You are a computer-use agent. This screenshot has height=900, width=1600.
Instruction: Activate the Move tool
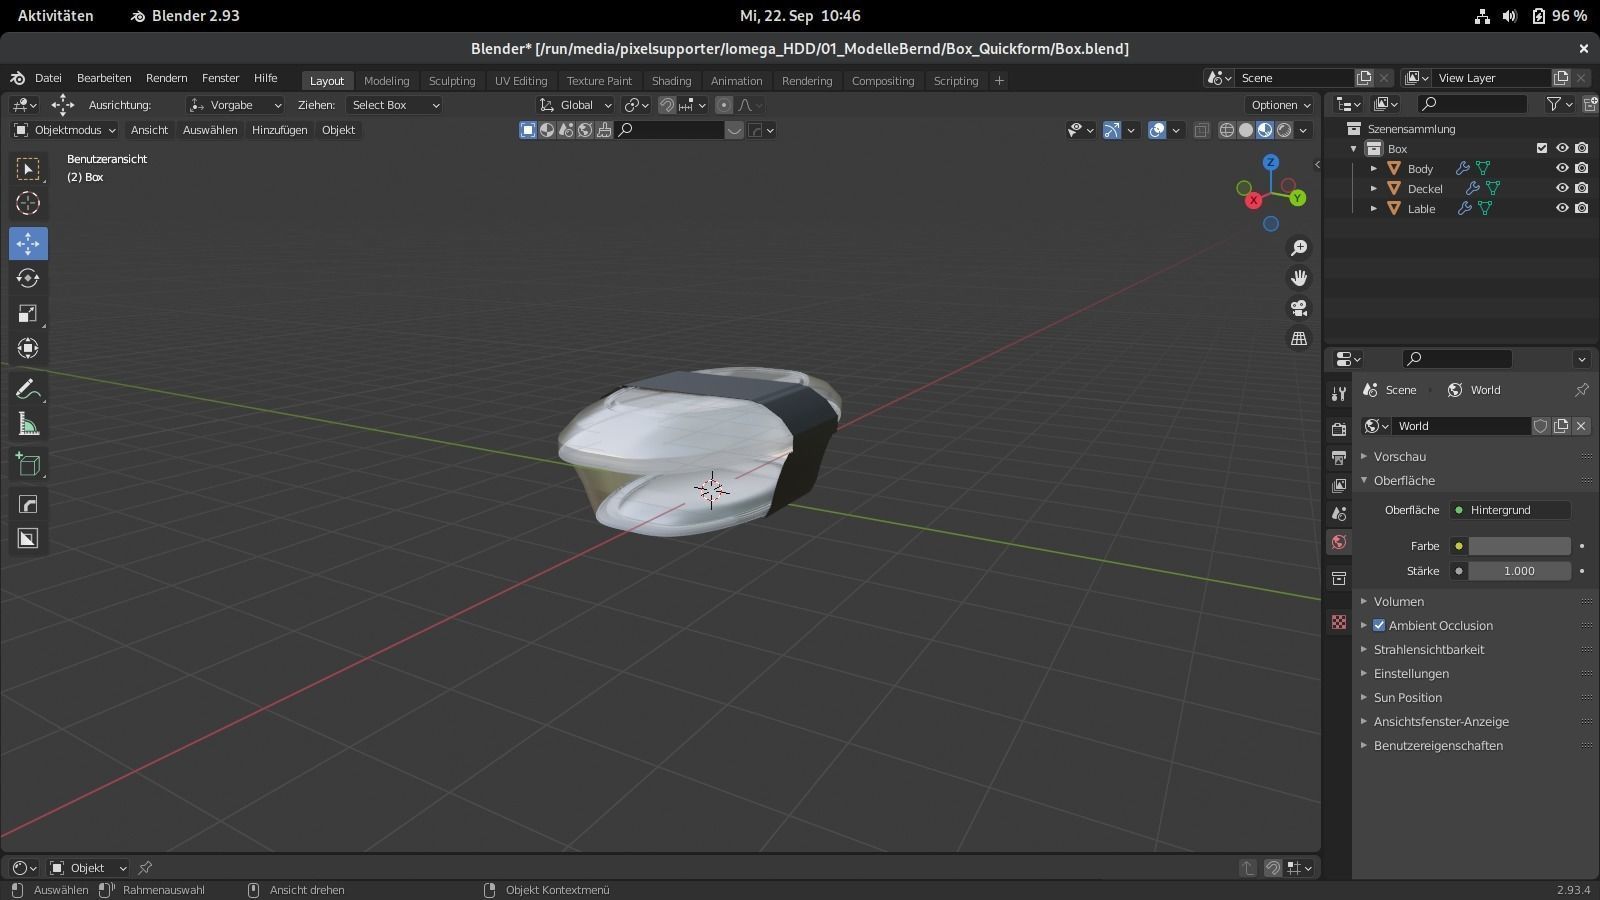point(28,243)
